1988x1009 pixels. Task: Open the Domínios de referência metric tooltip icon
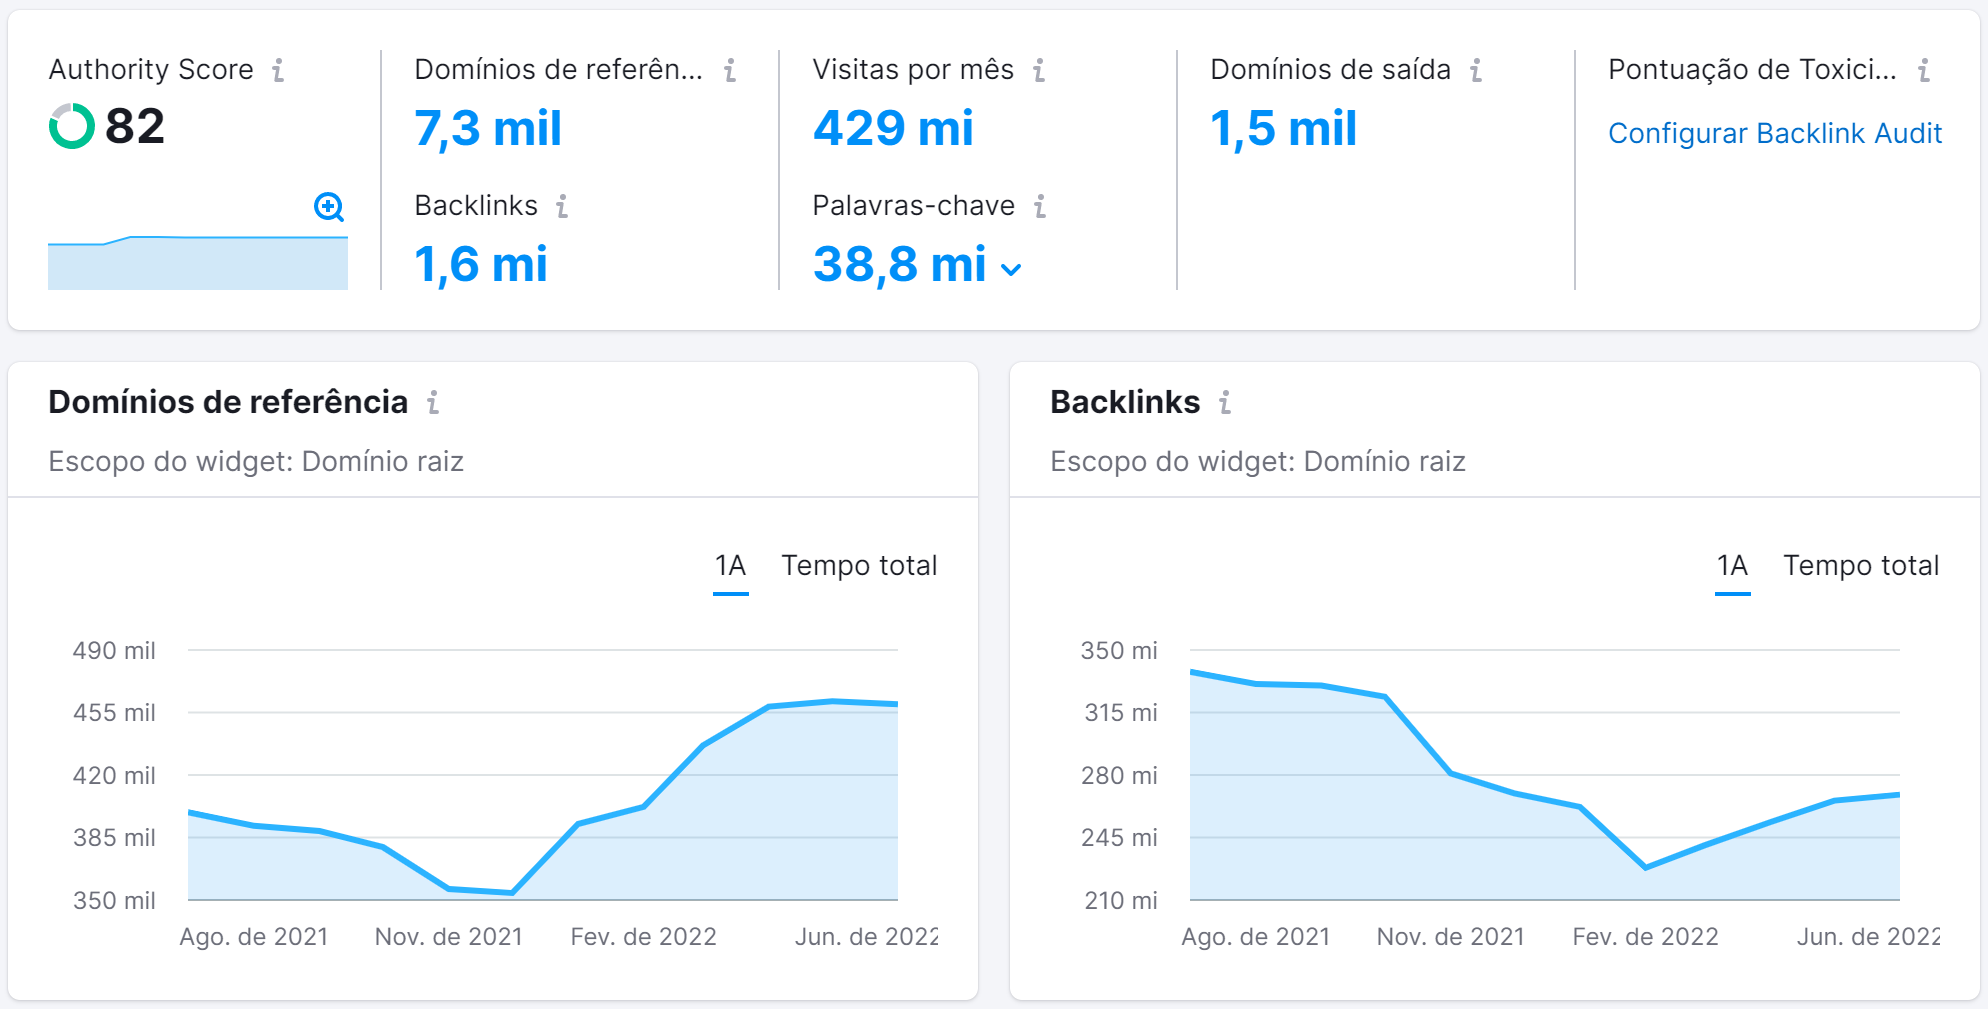[731, 70]
